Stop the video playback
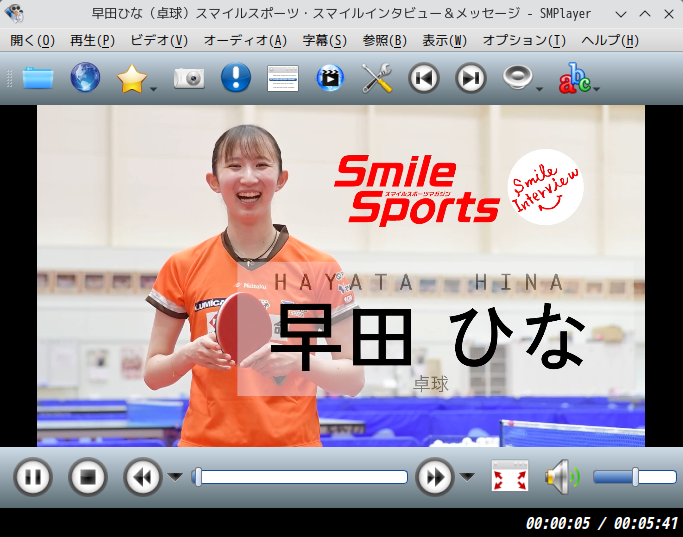Image resolution: width=683 pixels, height=537 pixels. (x=88, y=477)
